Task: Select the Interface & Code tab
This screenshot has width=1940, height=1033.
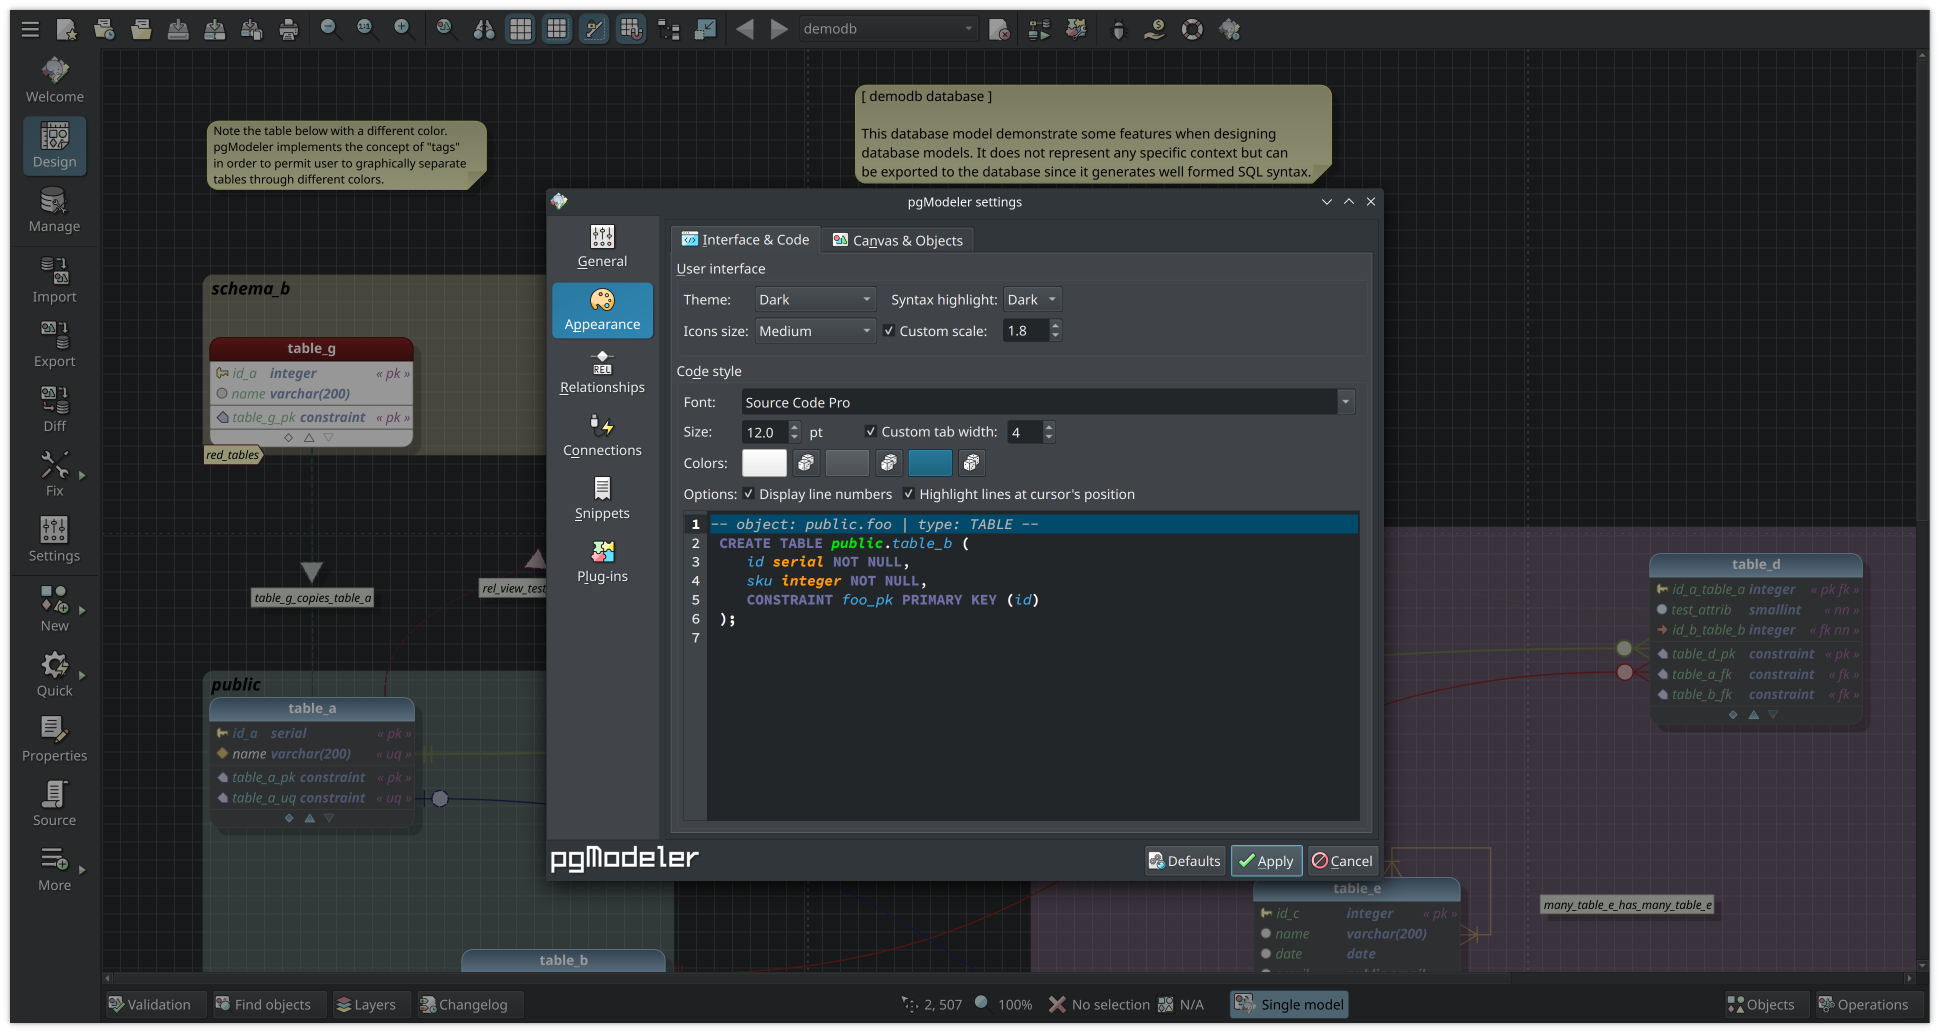Action: point(745,239)
